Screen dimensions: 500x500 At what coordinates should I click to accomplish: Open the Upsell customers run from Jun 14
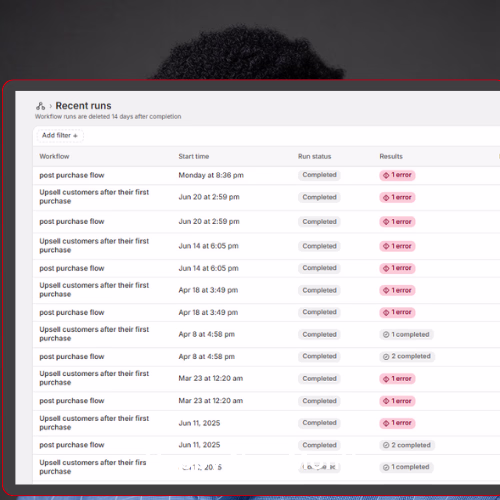pyautogui.click(x=94, y=246)
